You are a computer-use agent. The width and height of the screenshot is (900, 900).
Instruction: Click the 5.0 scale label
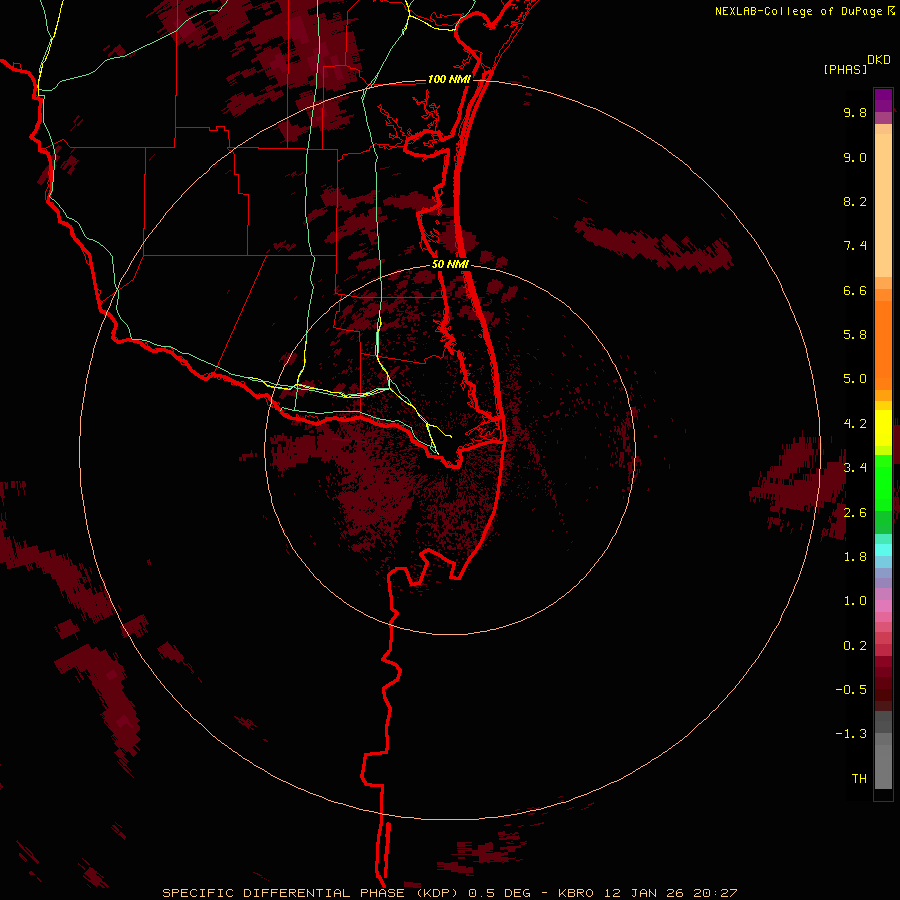point(855,379)
